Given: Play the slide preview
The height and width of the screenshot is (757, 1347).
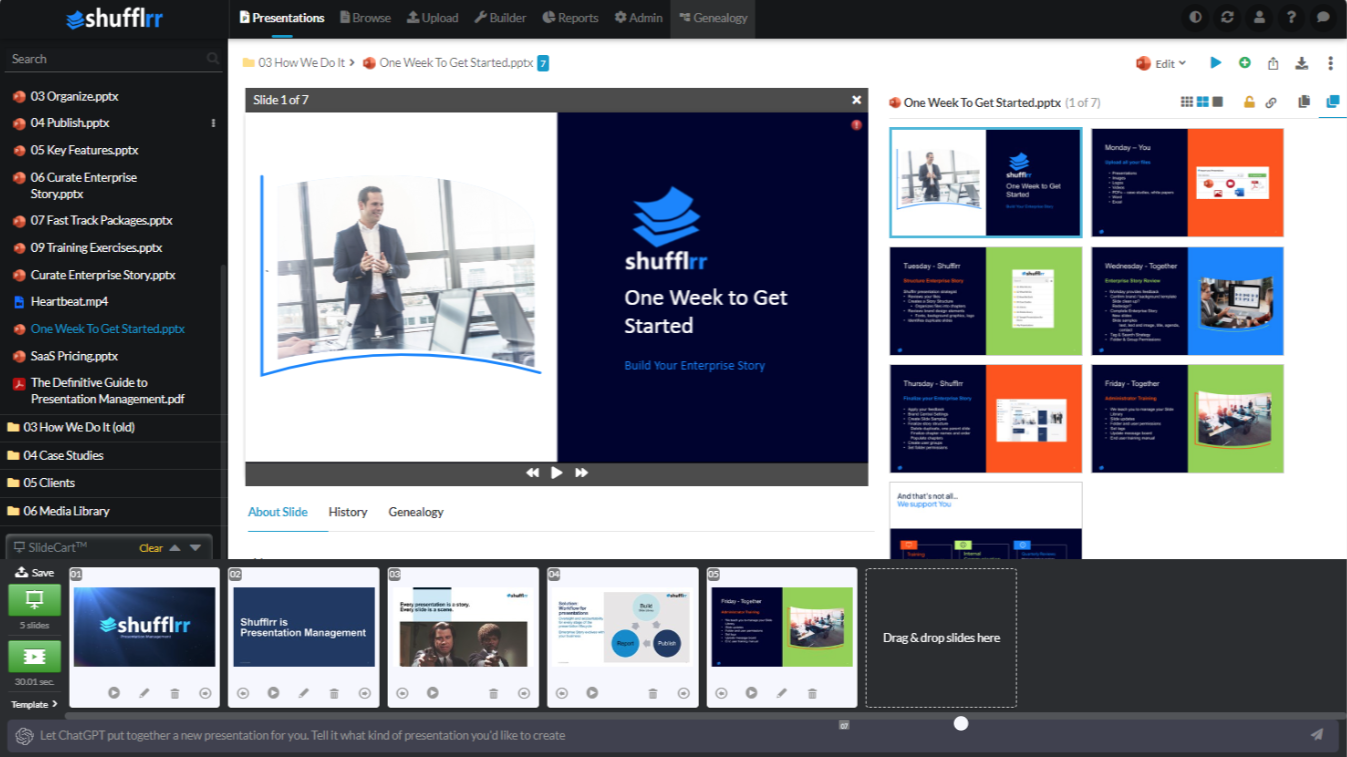Looking at the screenshot, I should (x=557, y=473).
